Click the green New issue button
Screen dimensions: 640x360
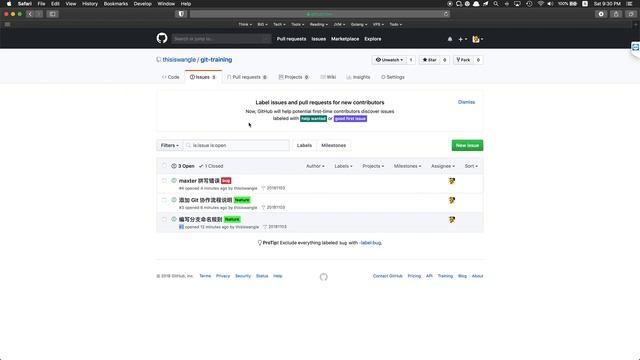pos(467,145)
